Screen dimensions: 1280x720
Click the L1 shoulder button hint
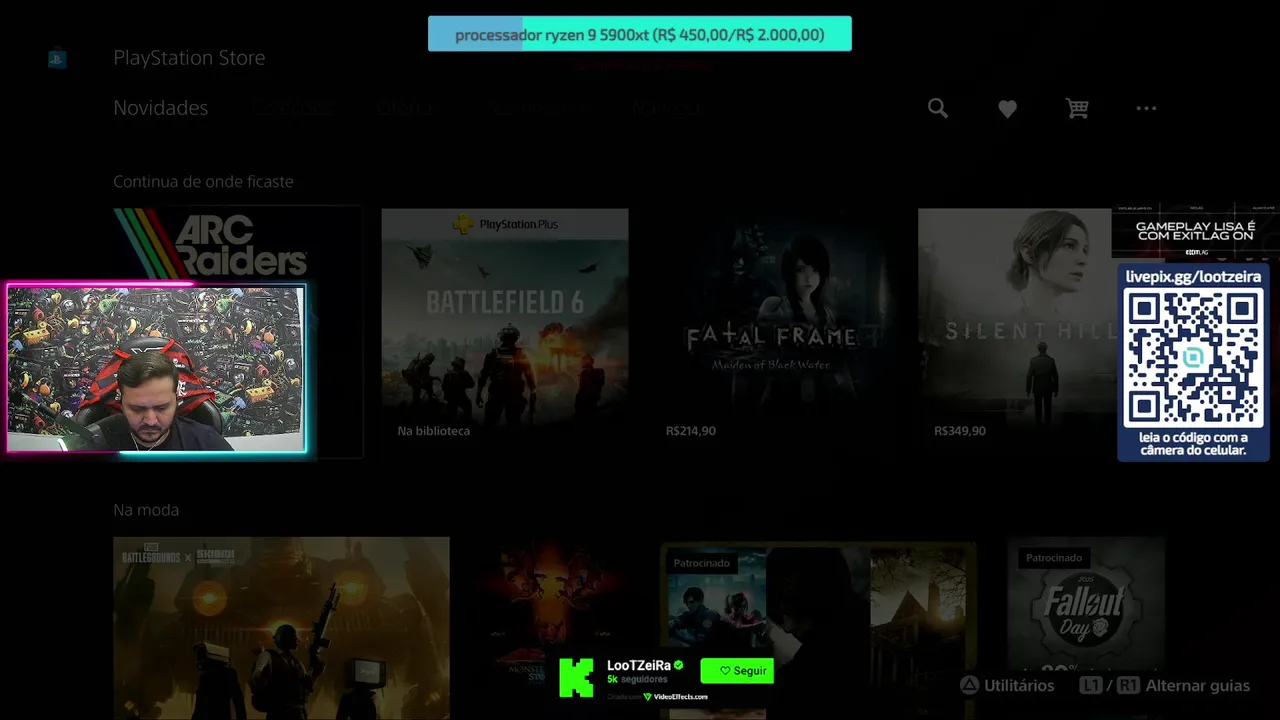click(x=1091, y=686)
